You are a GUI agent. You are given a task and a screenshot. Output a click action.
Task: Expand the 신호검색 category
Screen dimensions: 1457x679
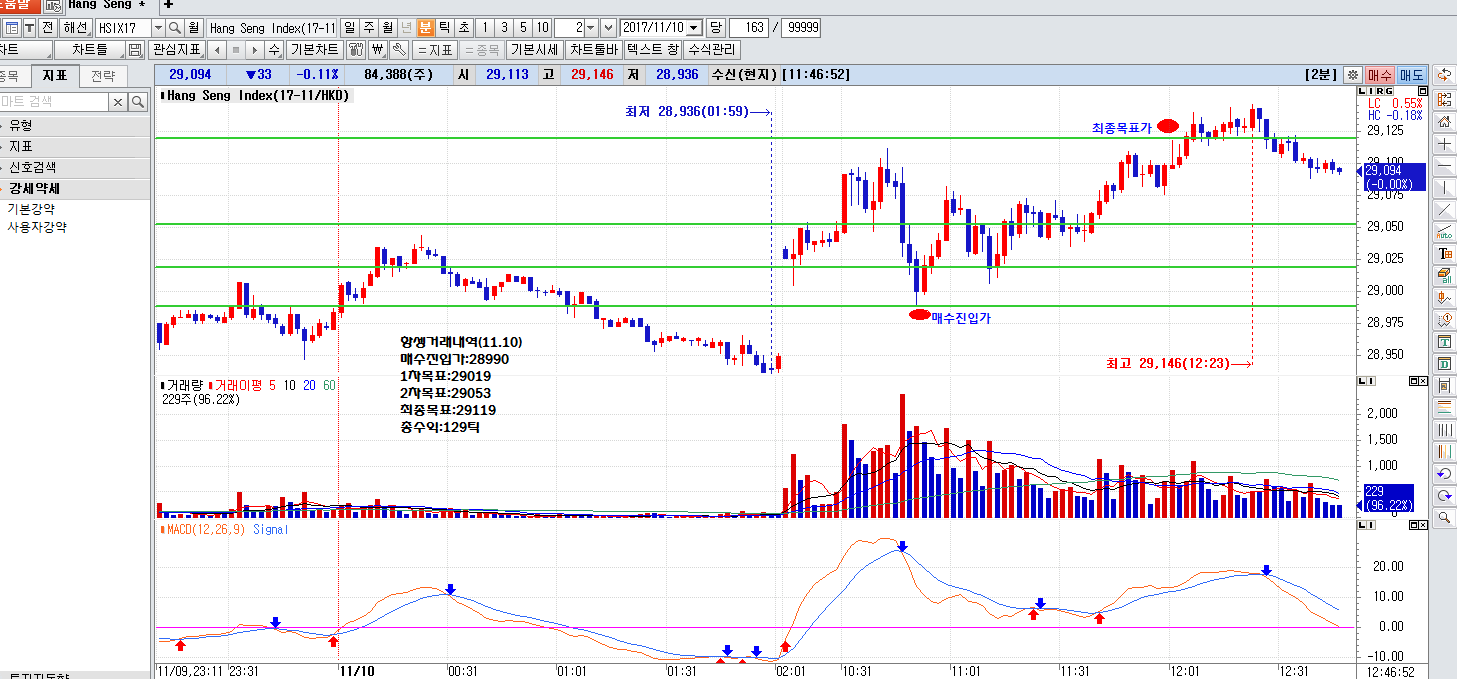click(x=75, y=167)
